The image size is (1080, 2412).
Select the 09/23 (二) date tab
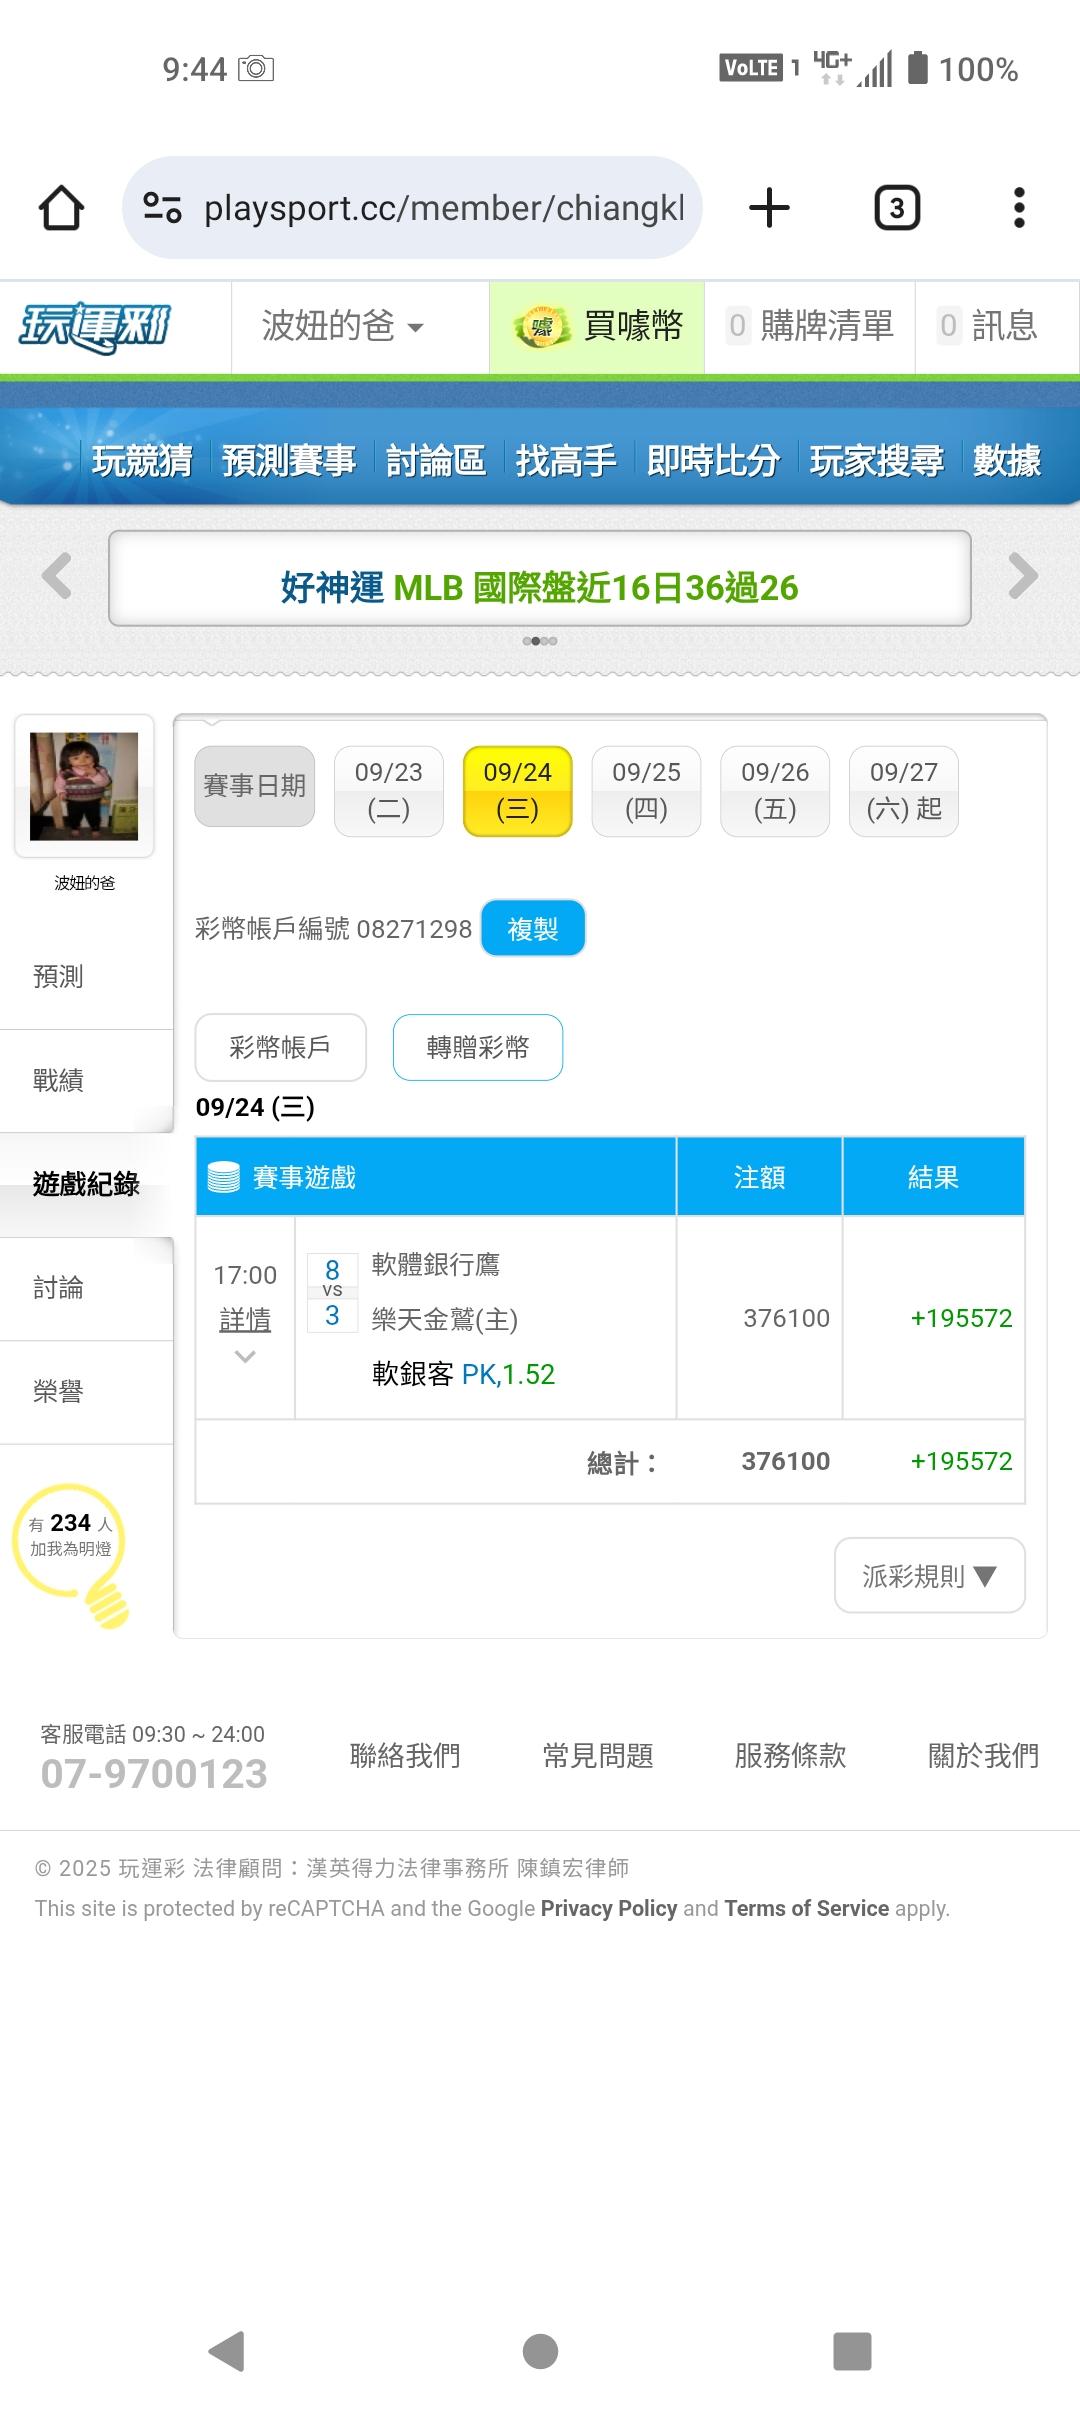click(388, 790)
